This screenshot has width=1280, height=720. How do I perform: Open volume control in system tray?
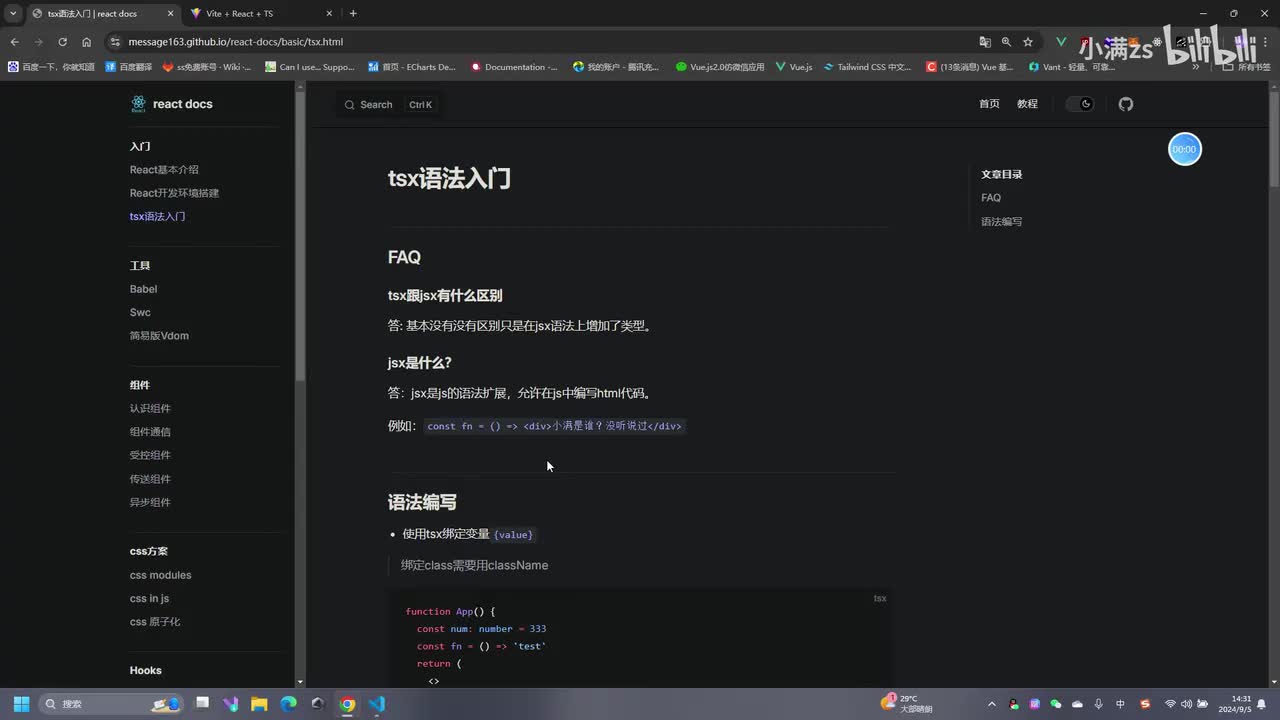click(1186, 704)
